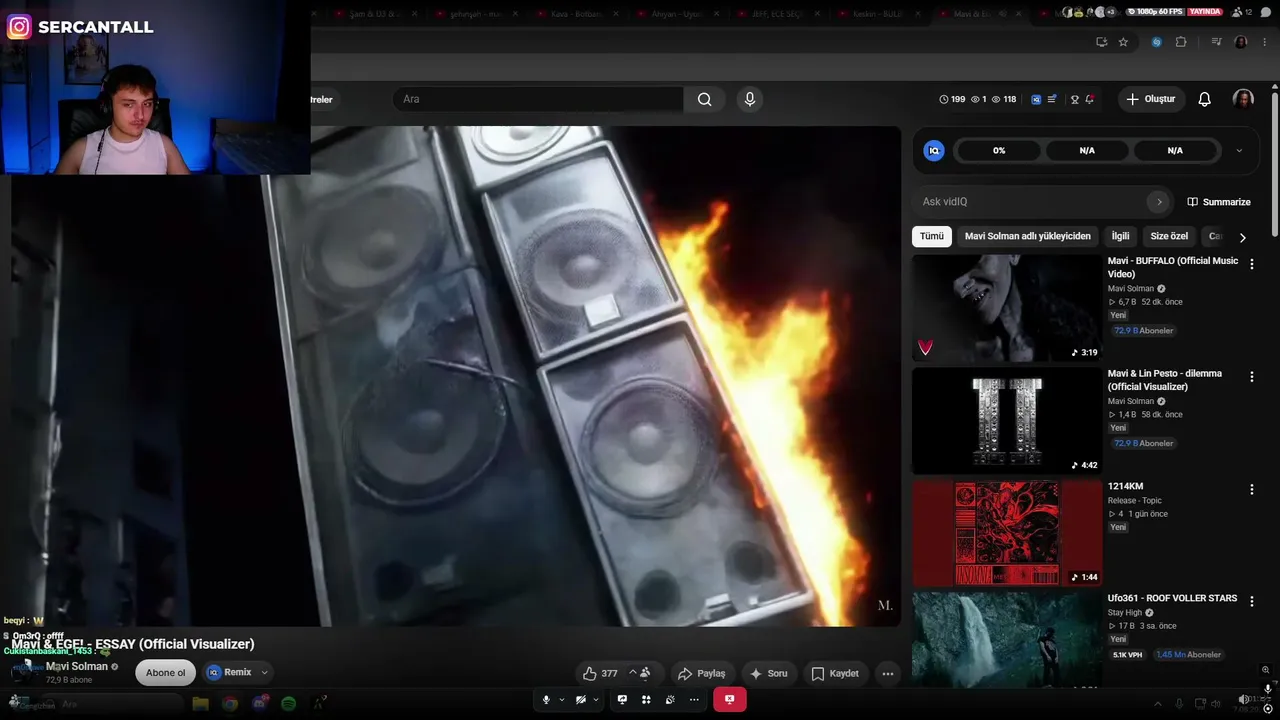
Task: Select the İlgili filter chip
Action: point(1120,236)
